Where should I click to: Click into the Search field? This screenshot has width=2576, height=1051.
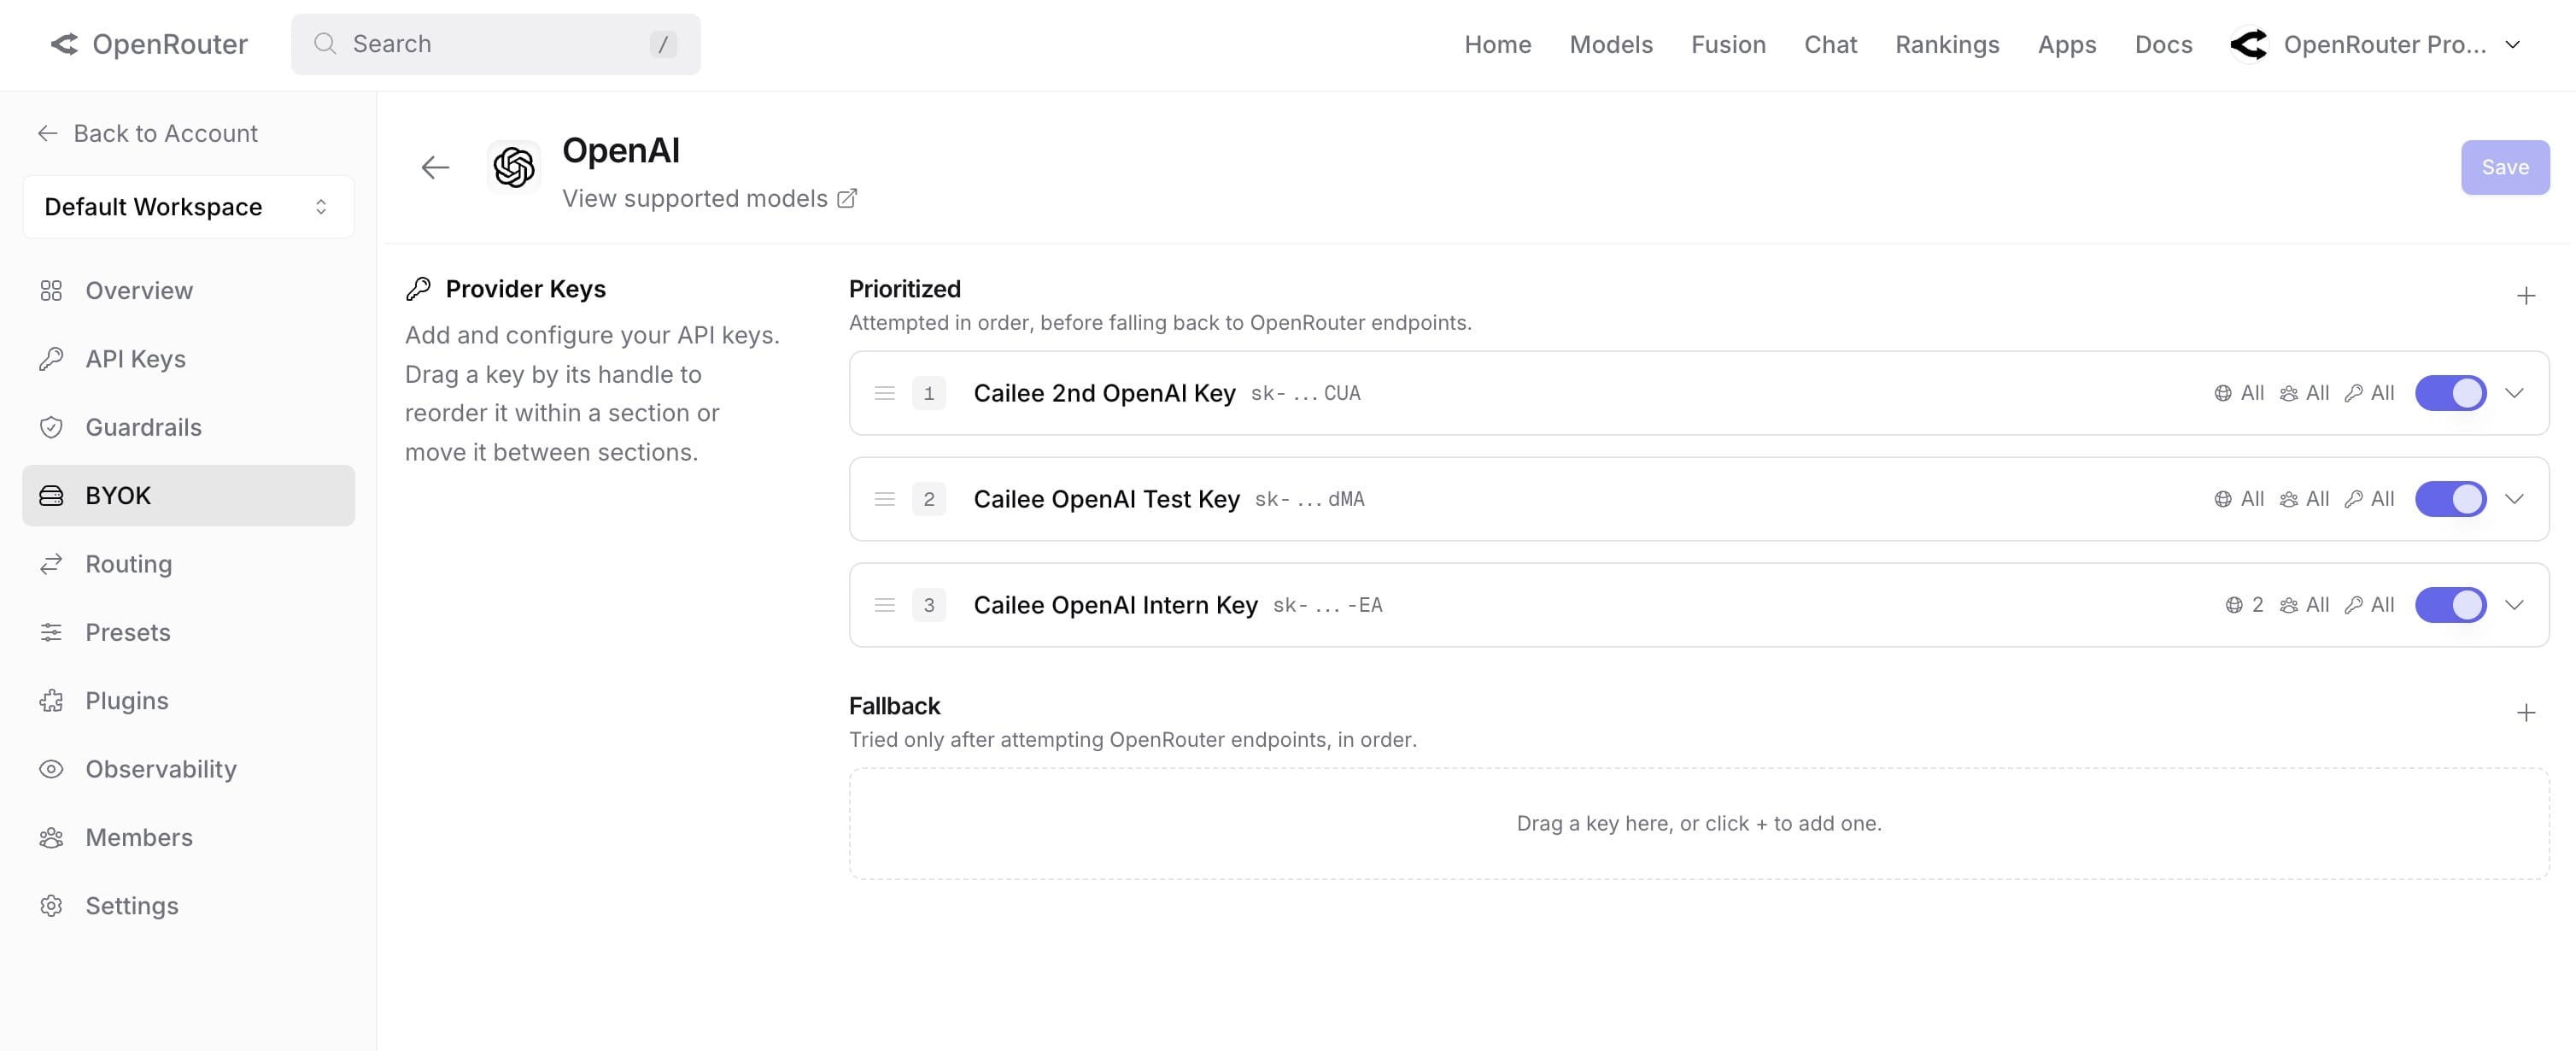tap(495, 44)
